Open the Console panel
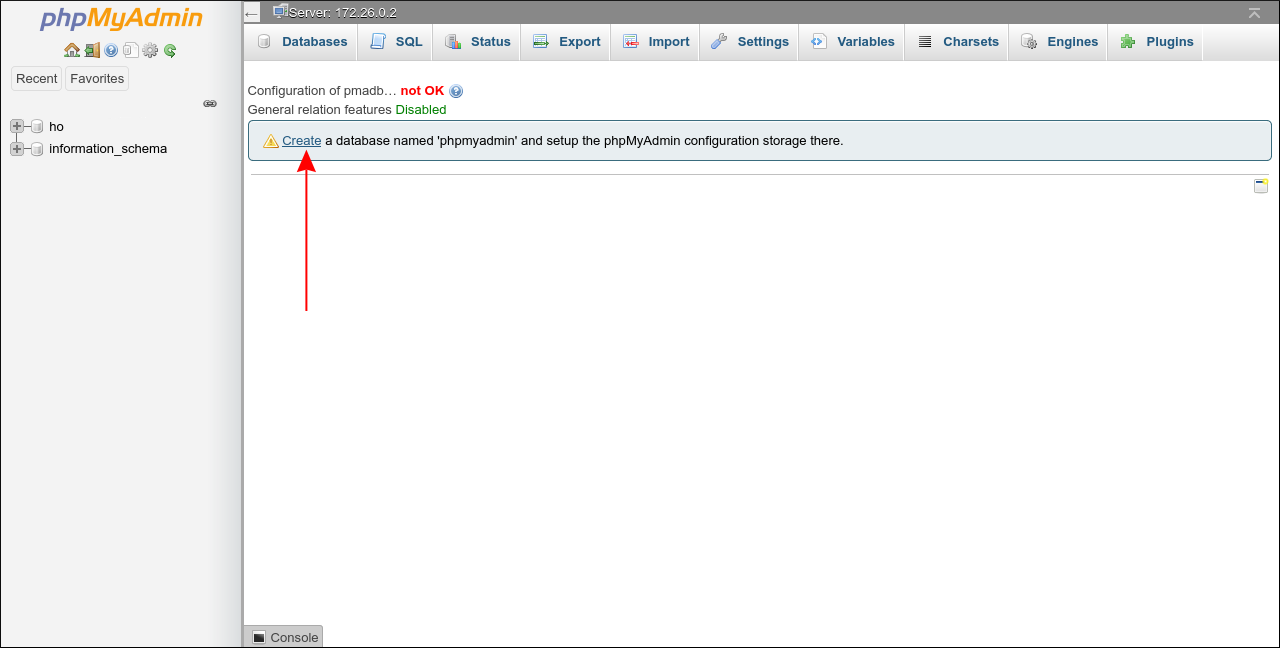 283,636
